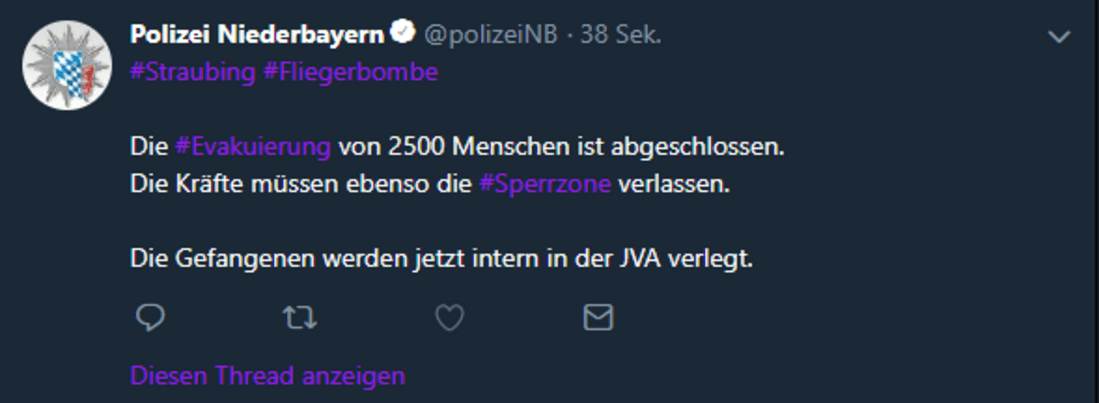Select the #Fliegerbombe hashtag
The image size is (1099, 403).
point(351,73)
